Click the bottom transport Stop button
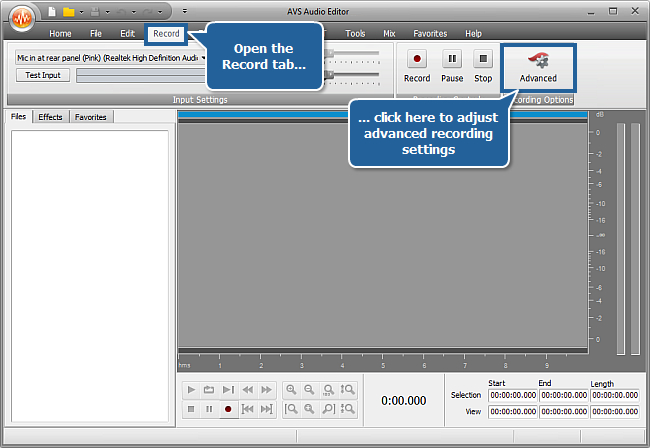 191,409
